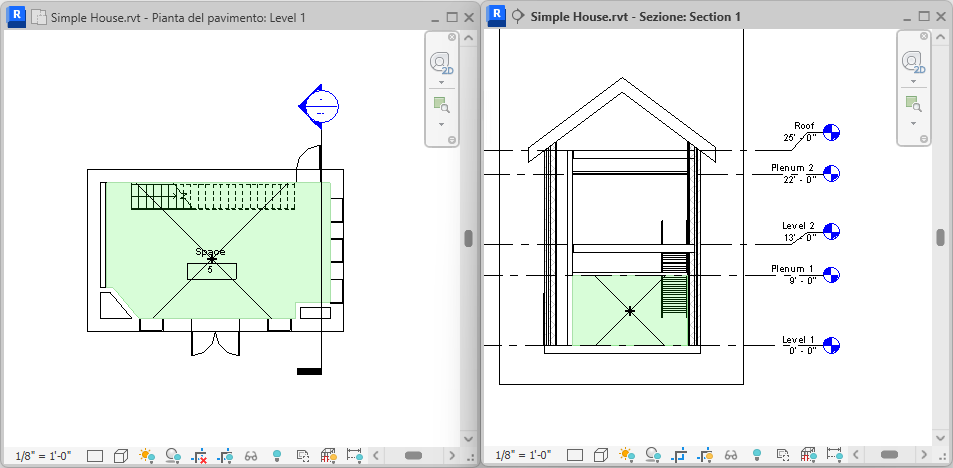Toggle Show Crop Region in Level 1 view
This screenshot has height=468, width=953.
tap(225, 455)
